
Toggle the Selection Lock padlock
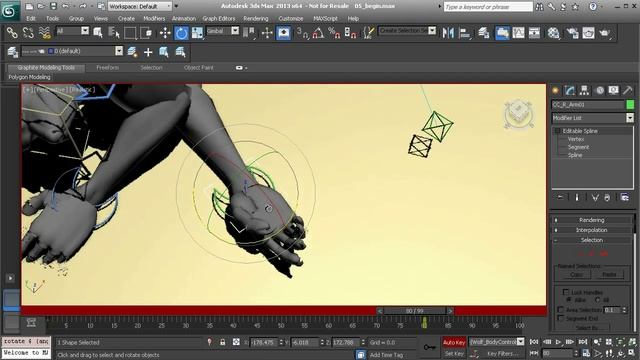coord(222,342)
